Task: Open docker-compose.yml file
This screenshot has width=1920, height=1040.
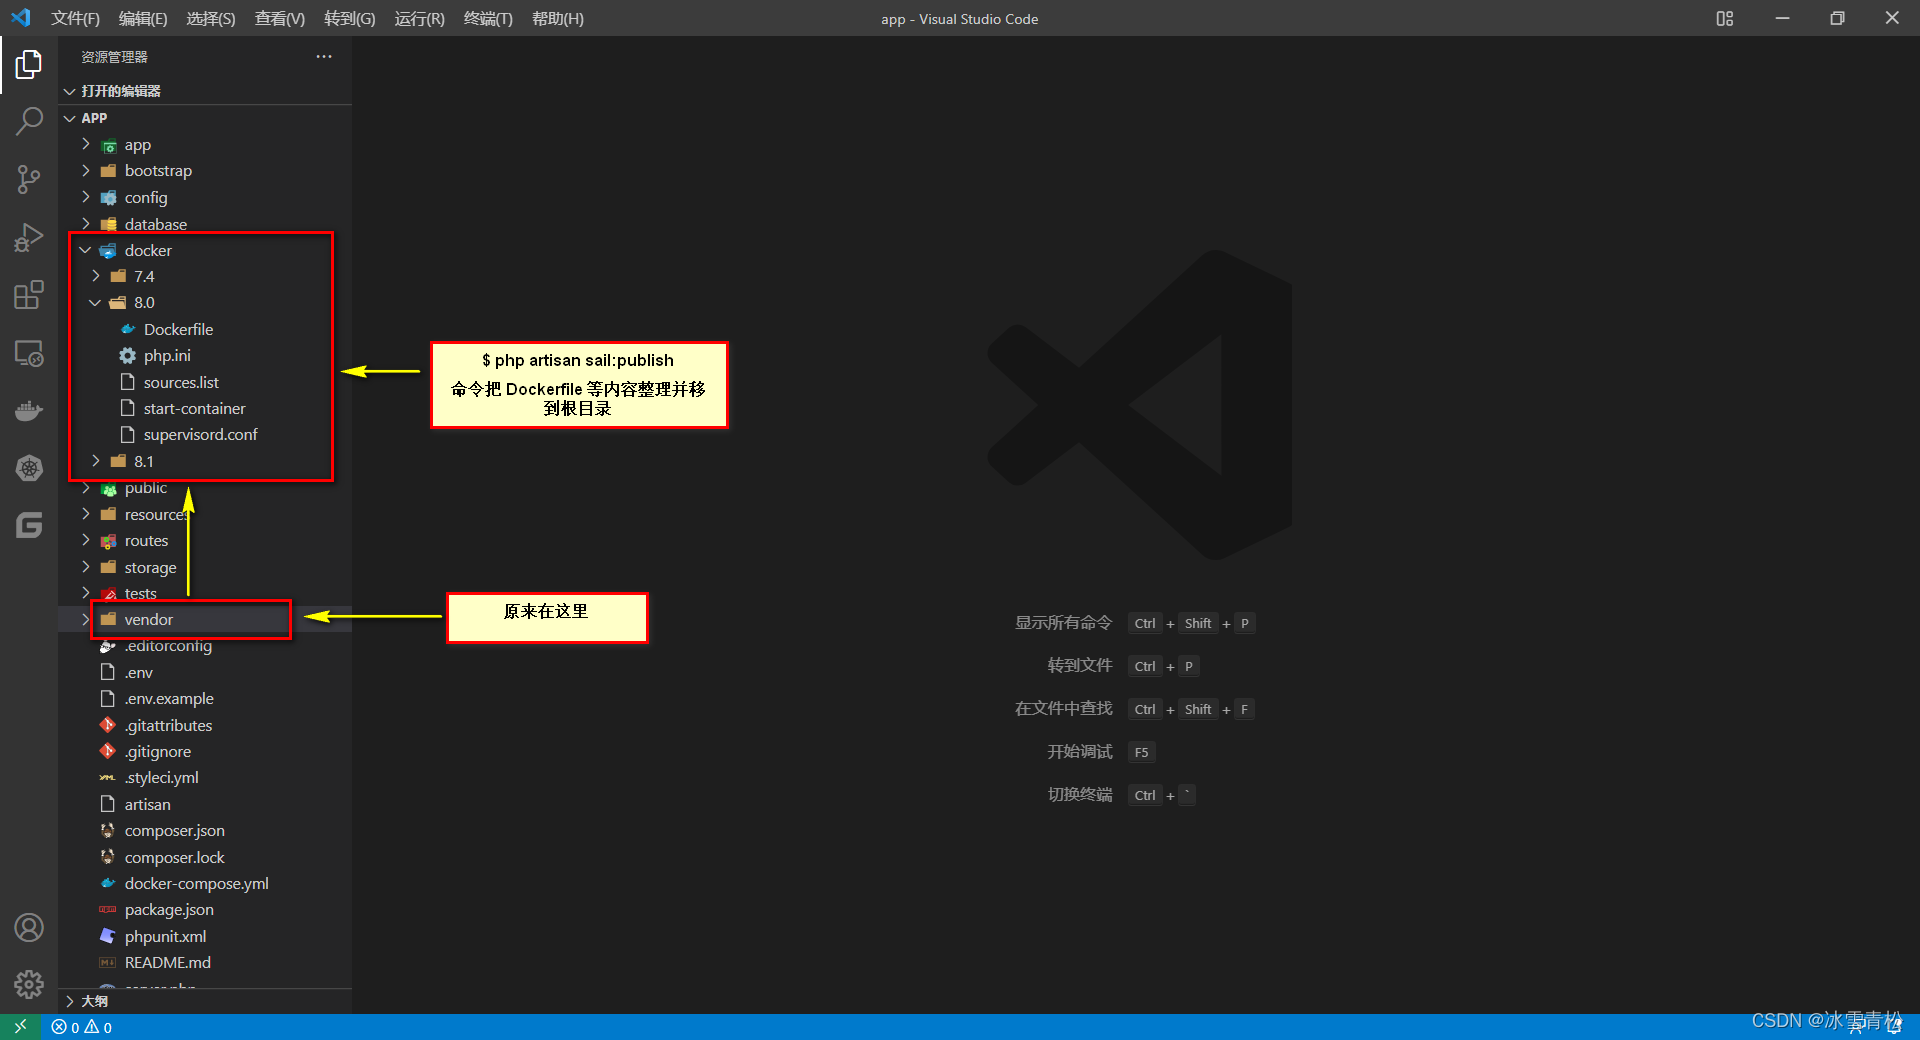Action: pyautogui.click(x=196, y=884)
